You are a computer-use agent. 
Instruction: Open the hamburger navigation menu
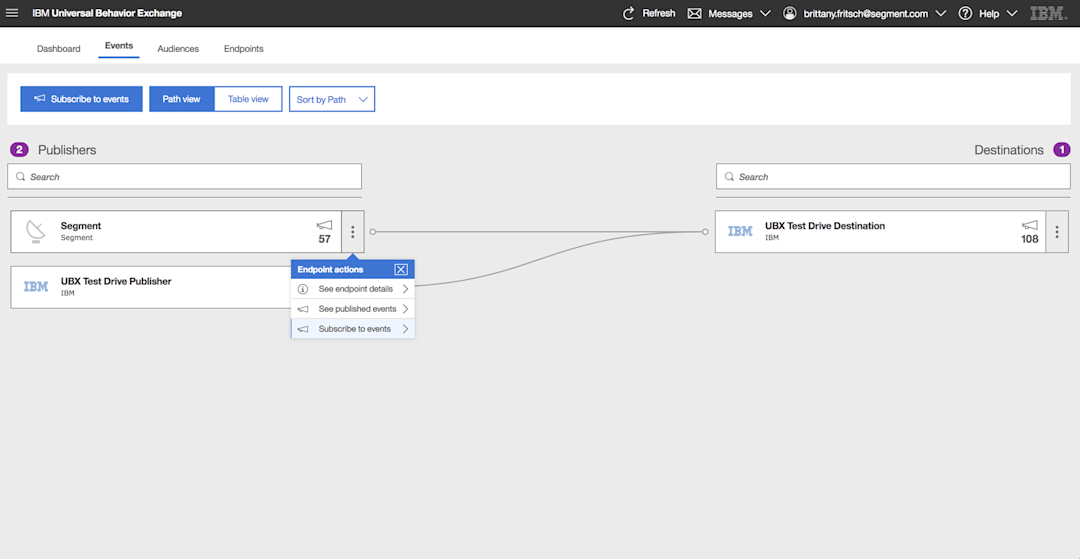coord(12,13)
